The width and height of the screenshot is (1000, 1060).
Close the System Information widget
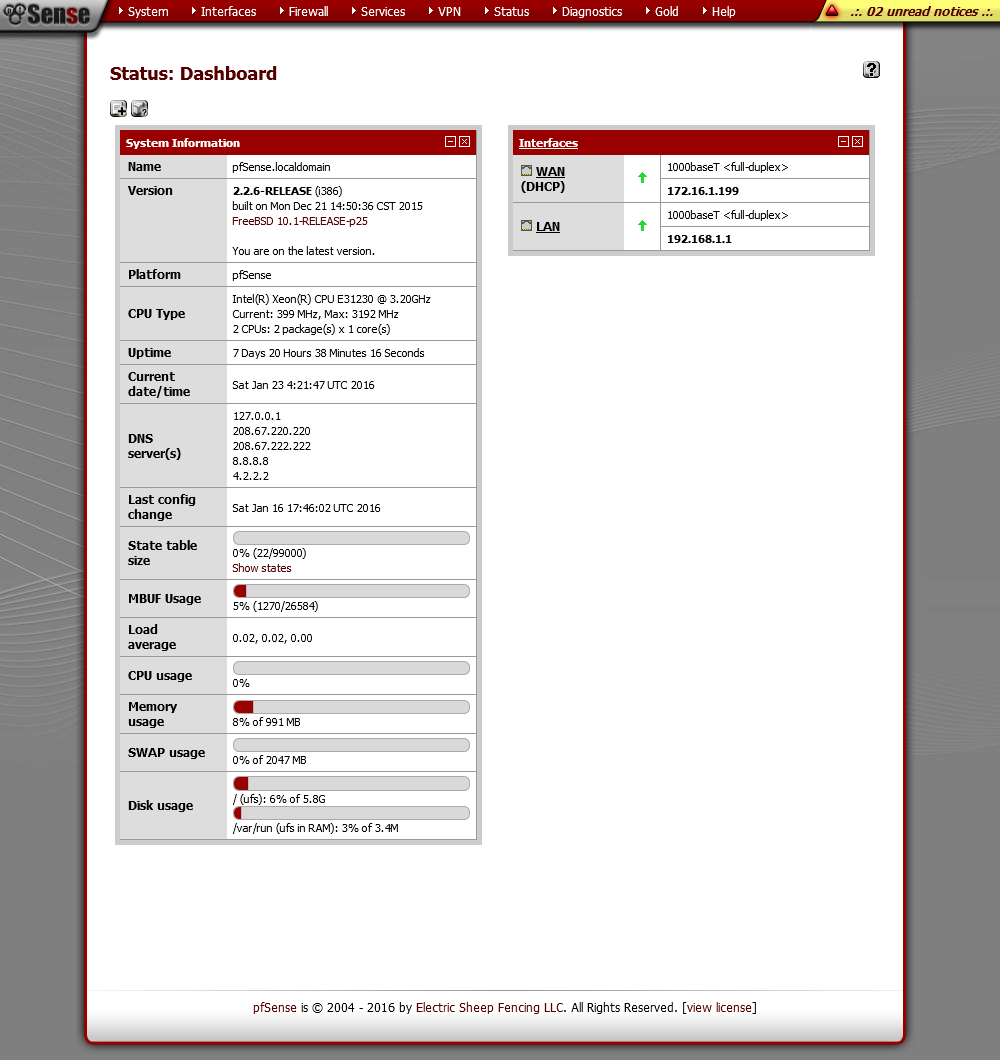tap(465, 142)
